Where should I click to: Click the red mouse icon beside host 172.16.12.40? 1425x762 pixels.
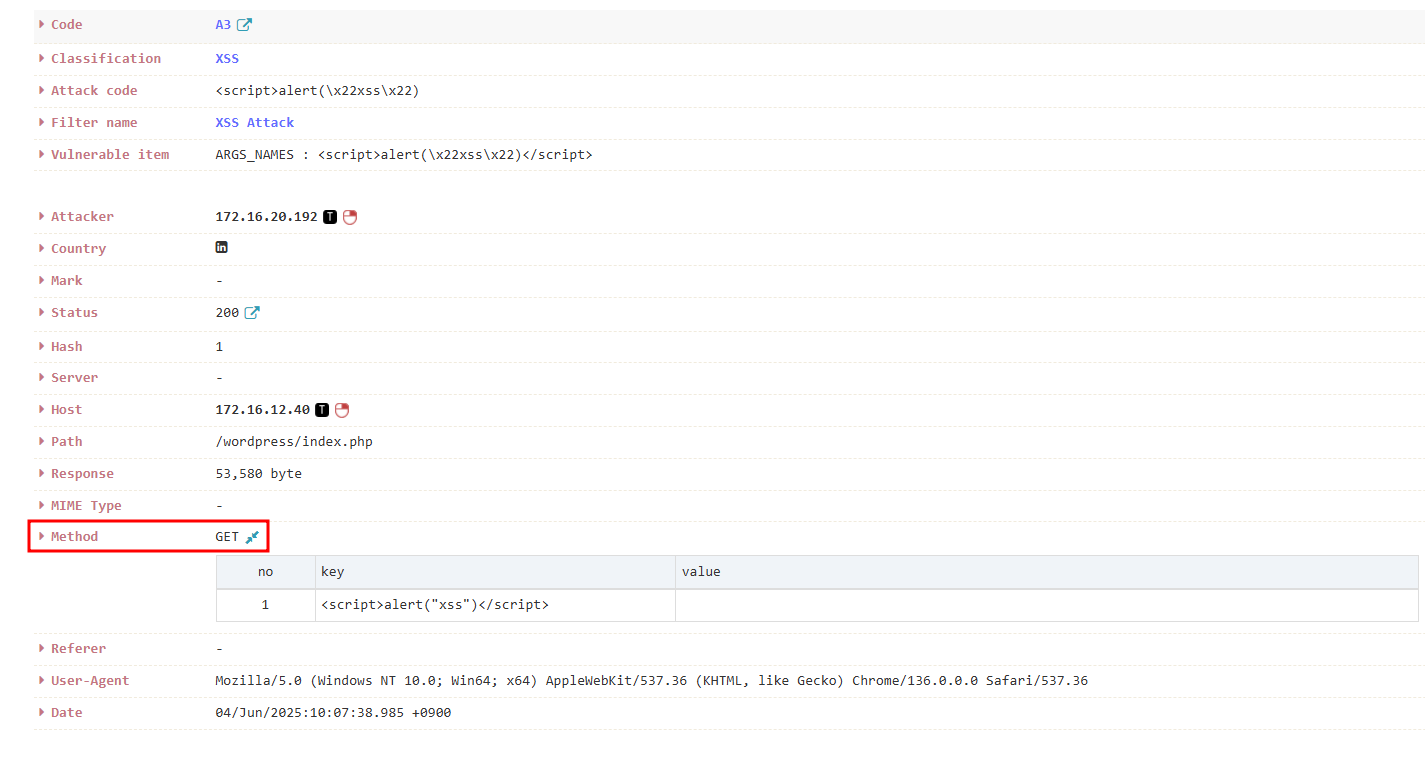pos(342,410)
